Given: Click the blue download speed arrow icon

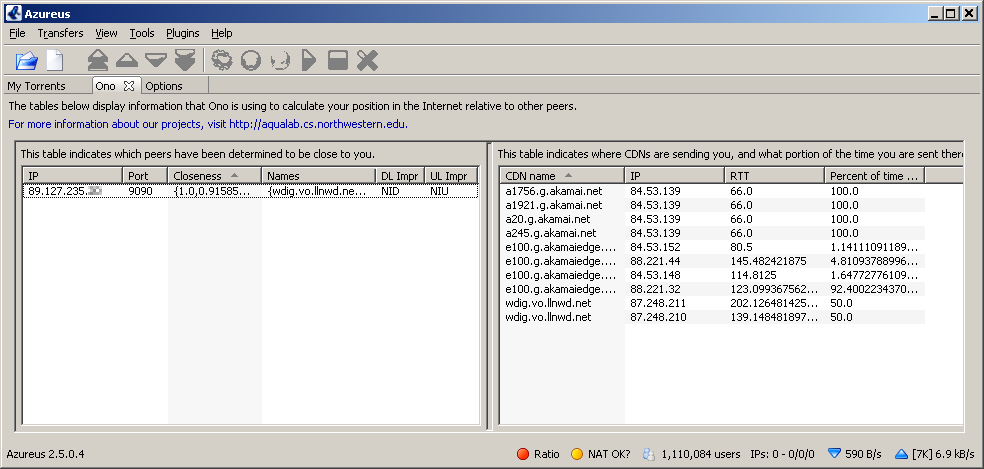Looking at the screenshot, I should pos(834,453).
